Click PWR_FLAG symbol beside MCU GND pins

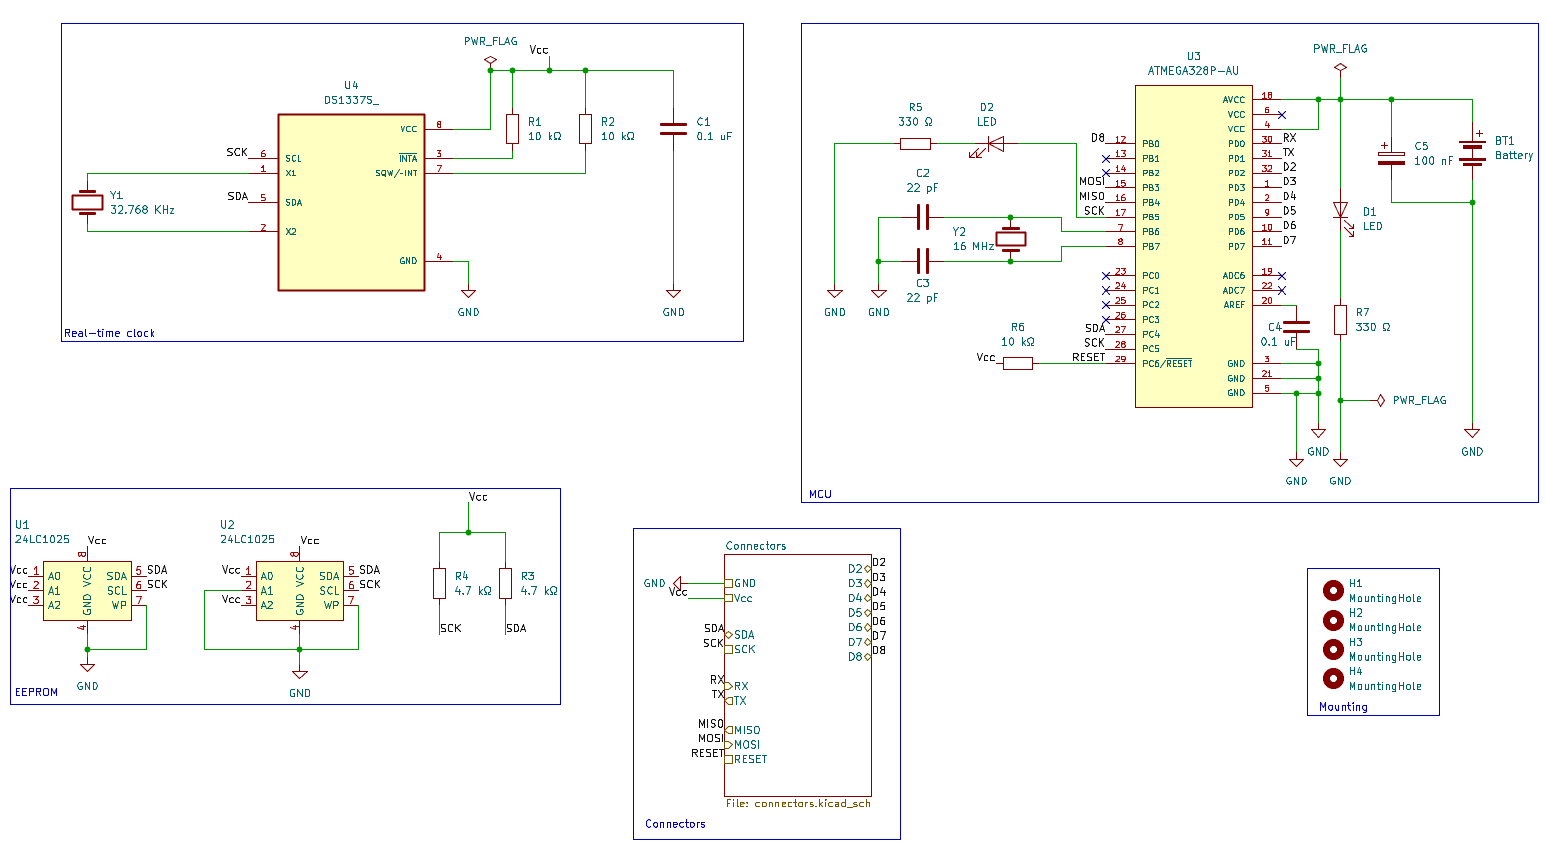(1380, 400)
